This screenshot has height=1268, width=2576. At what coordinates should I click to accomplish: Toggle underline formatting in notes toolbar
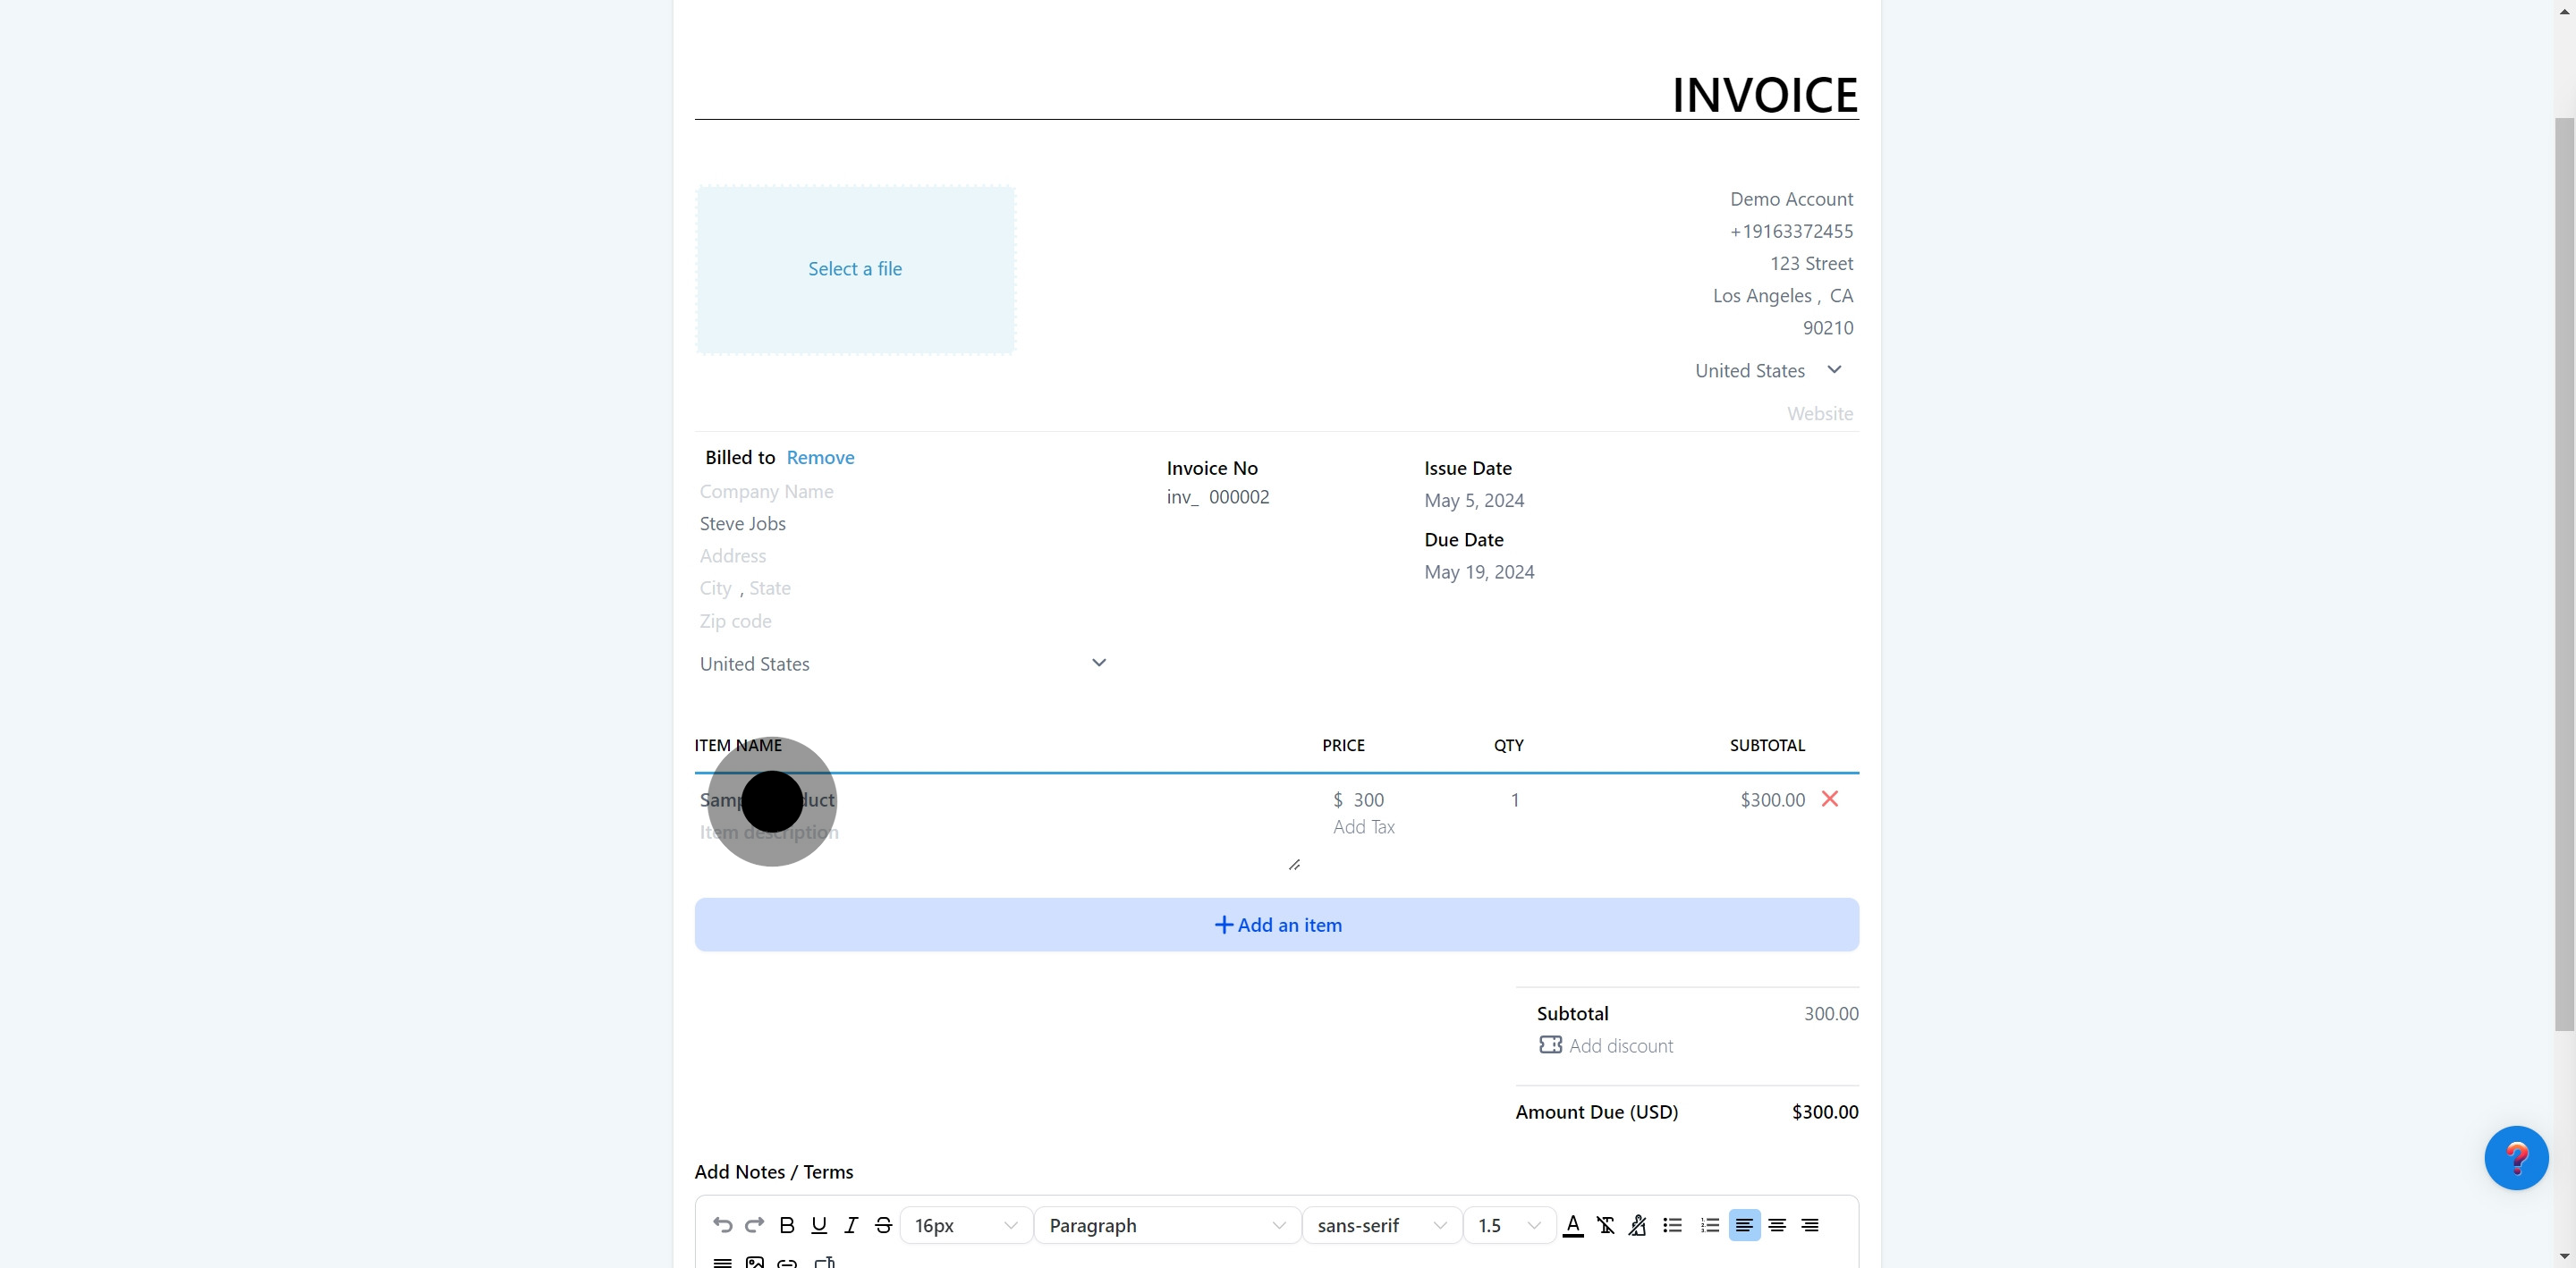(x=819, y=1225)
